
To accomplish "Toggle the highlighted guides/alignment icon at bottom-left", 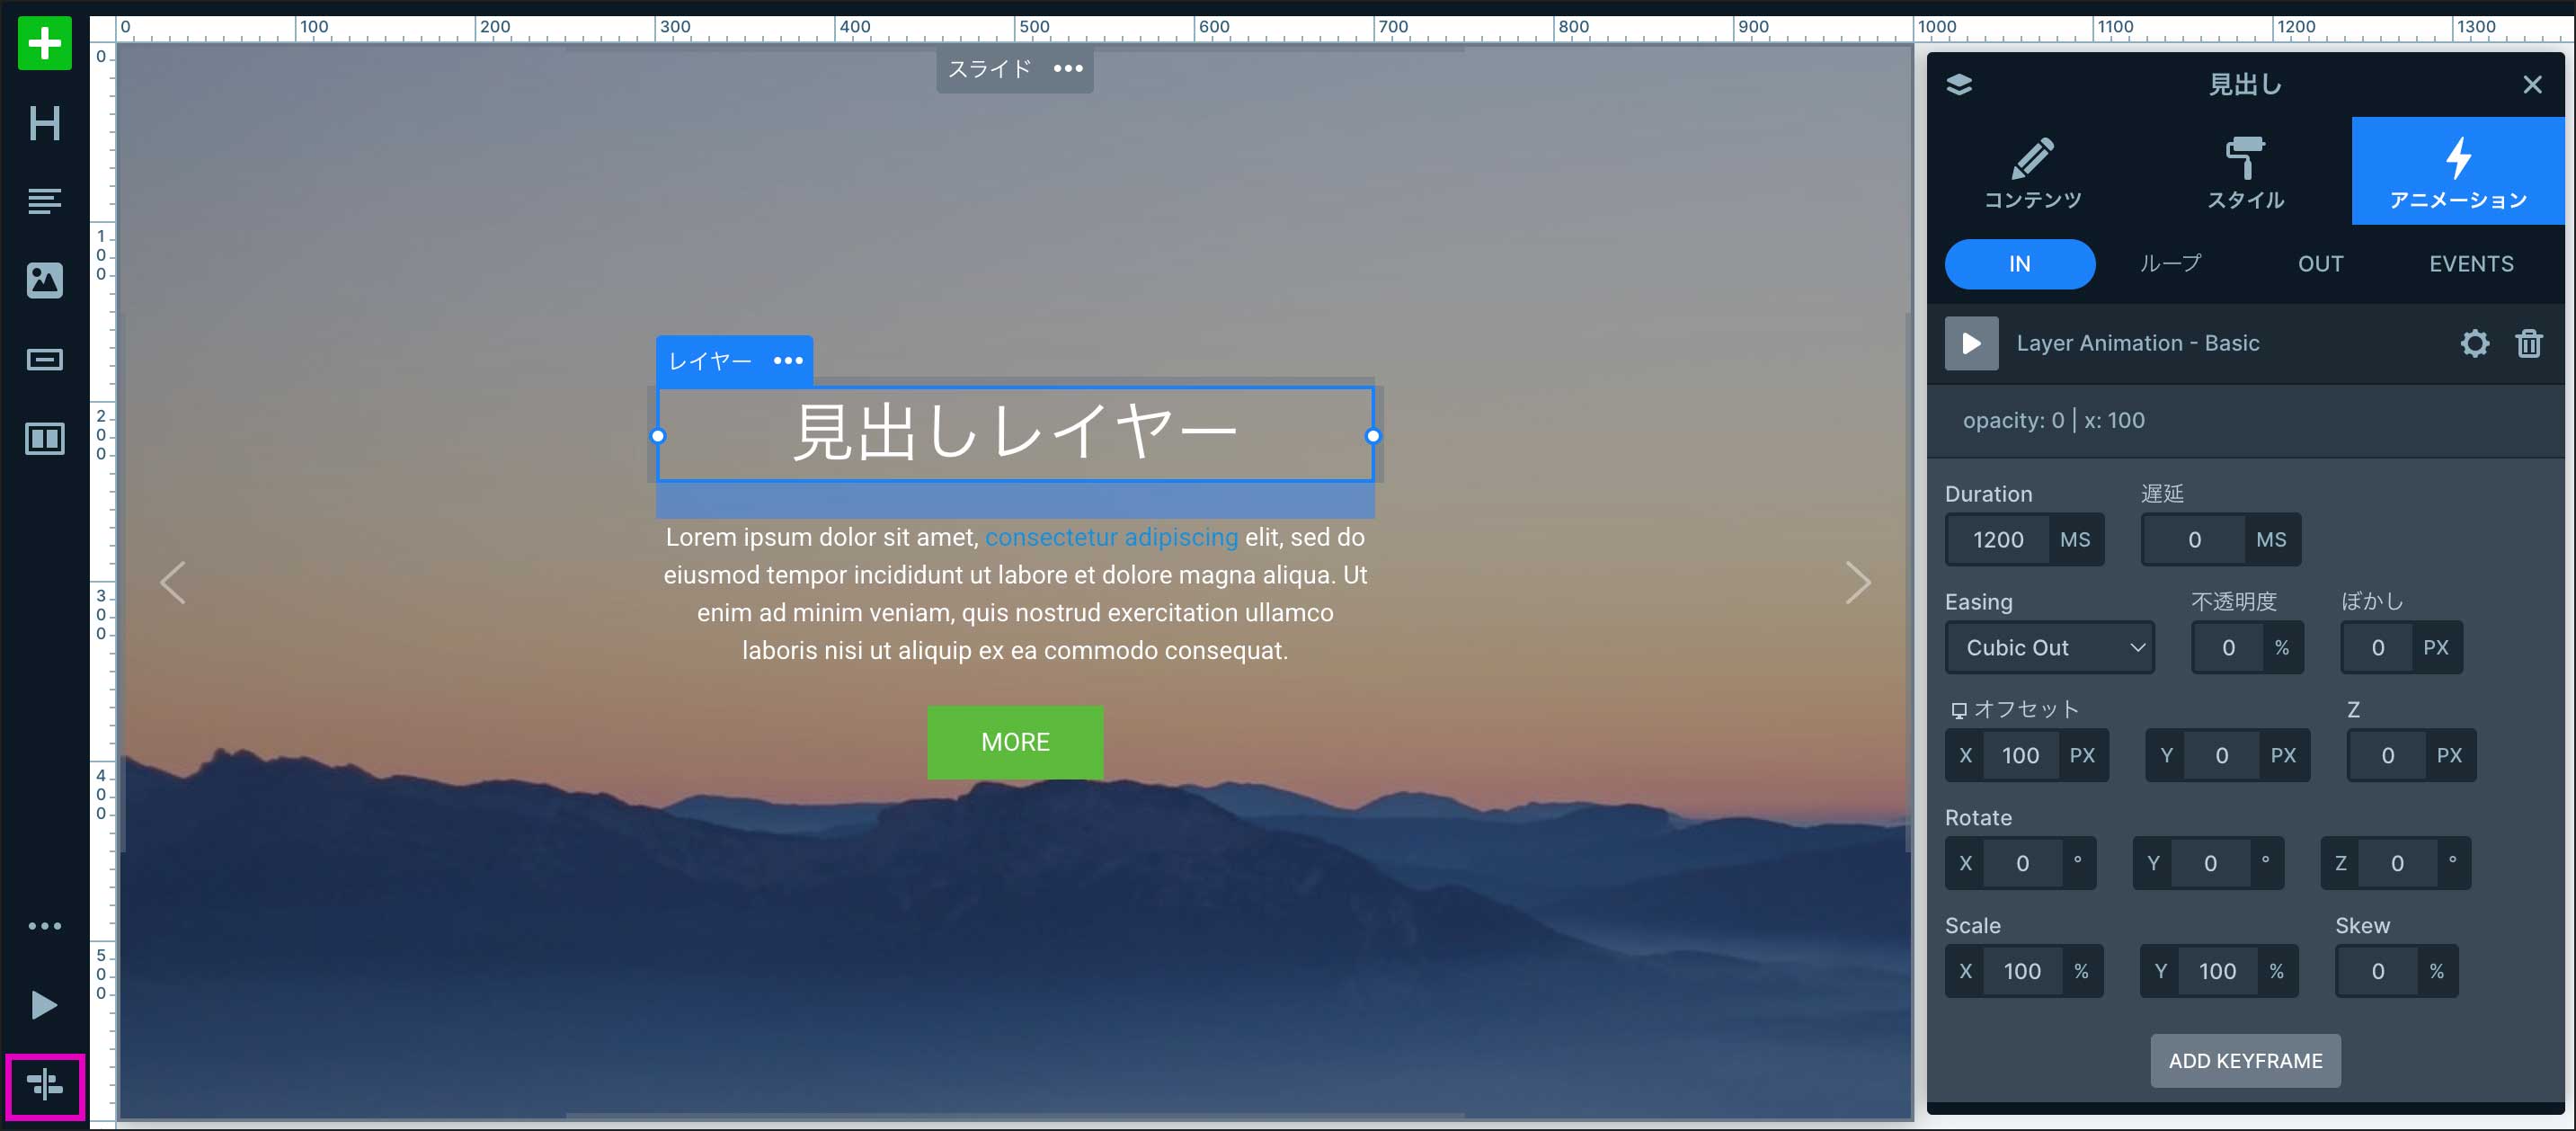I will (45, 1085).
